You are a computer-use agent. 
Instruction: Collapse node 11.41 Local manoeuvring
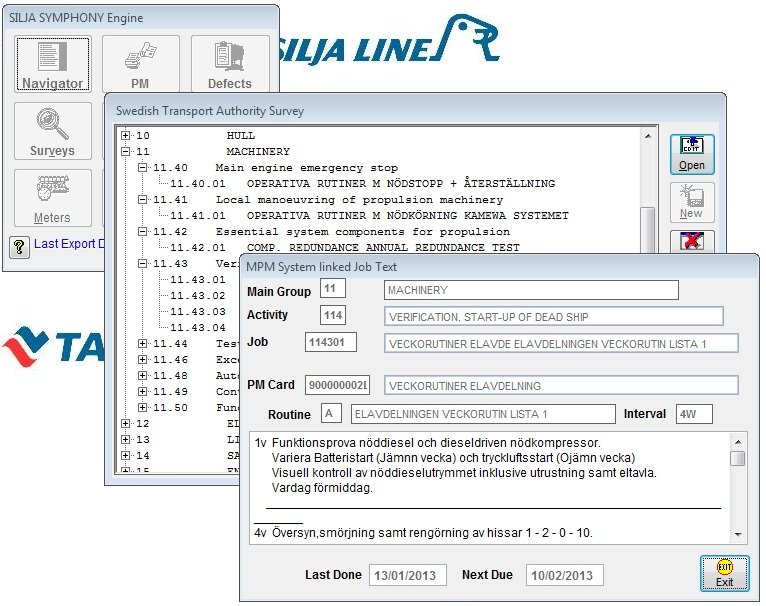(x=143, y=199)
